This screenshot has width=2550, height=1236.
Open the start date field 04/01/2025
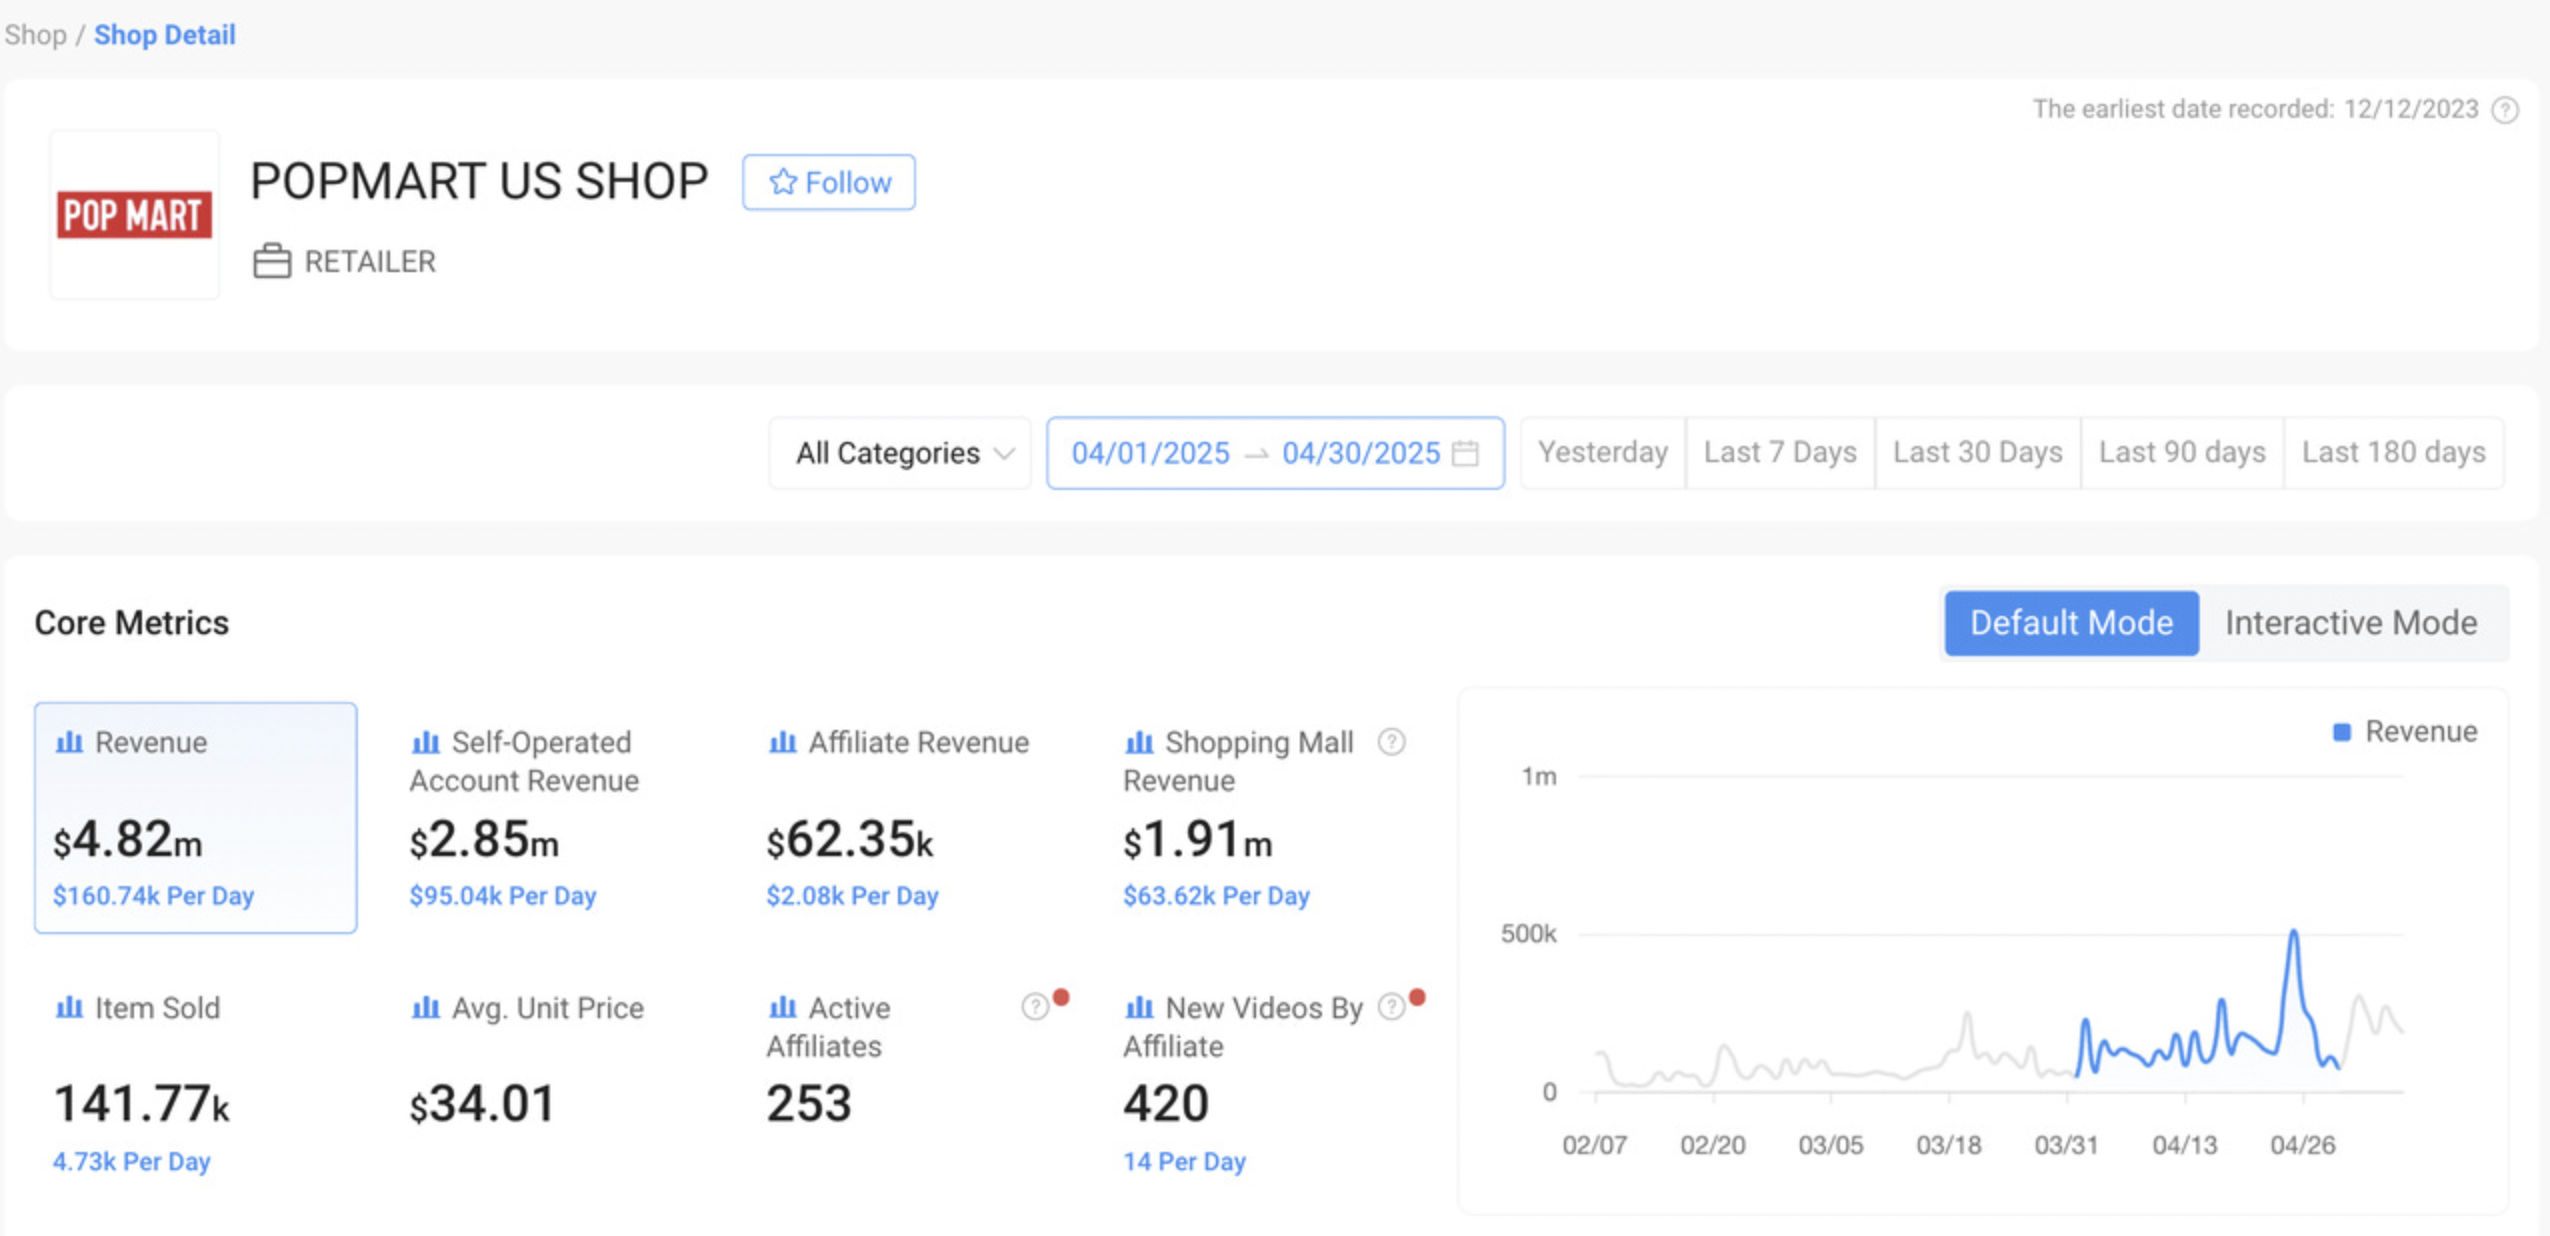click(1150, 453)
